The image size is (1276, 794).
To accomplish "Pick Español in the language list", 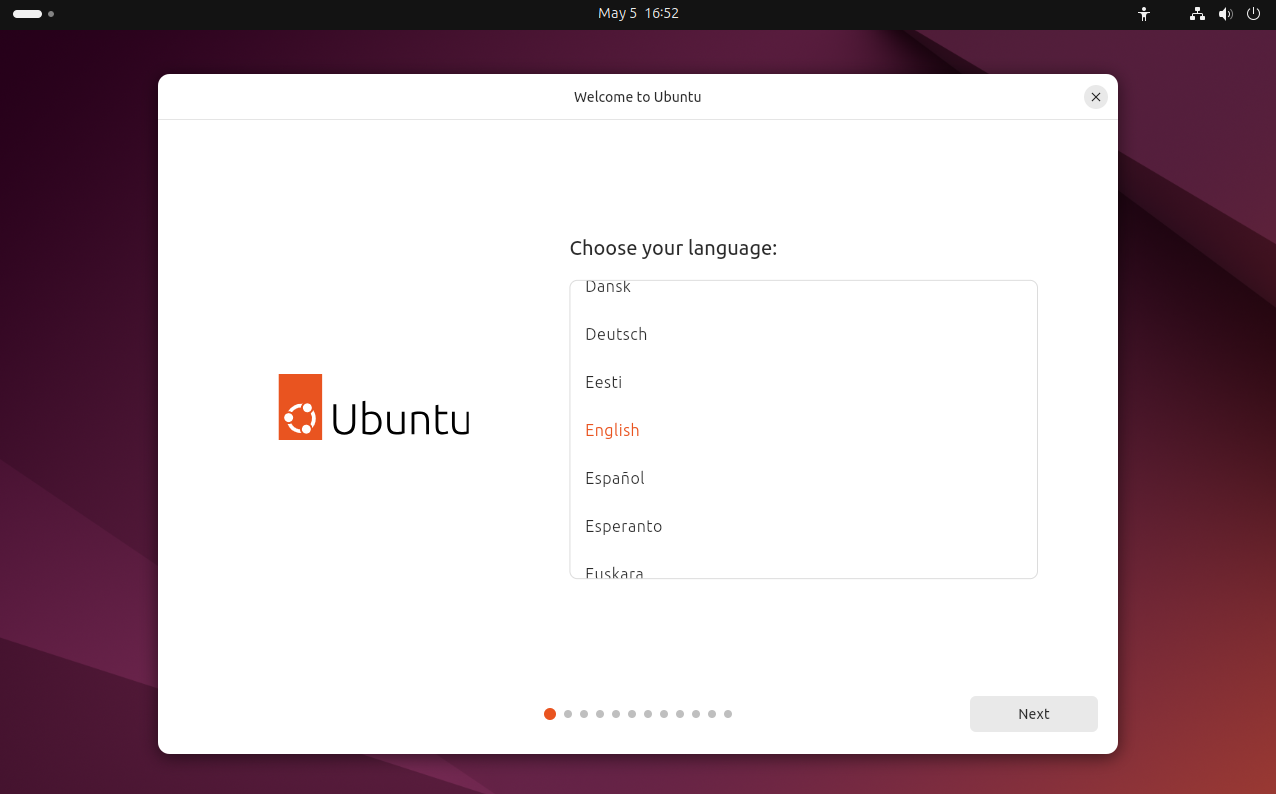I will tap(615, 478).
